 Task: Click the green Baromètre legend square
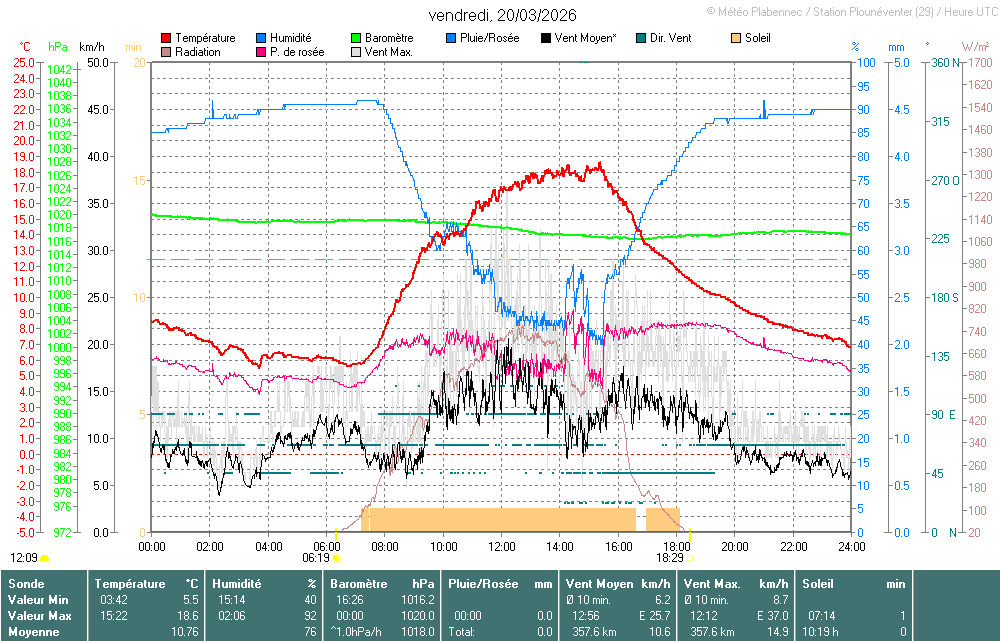[x=356, y=38]
